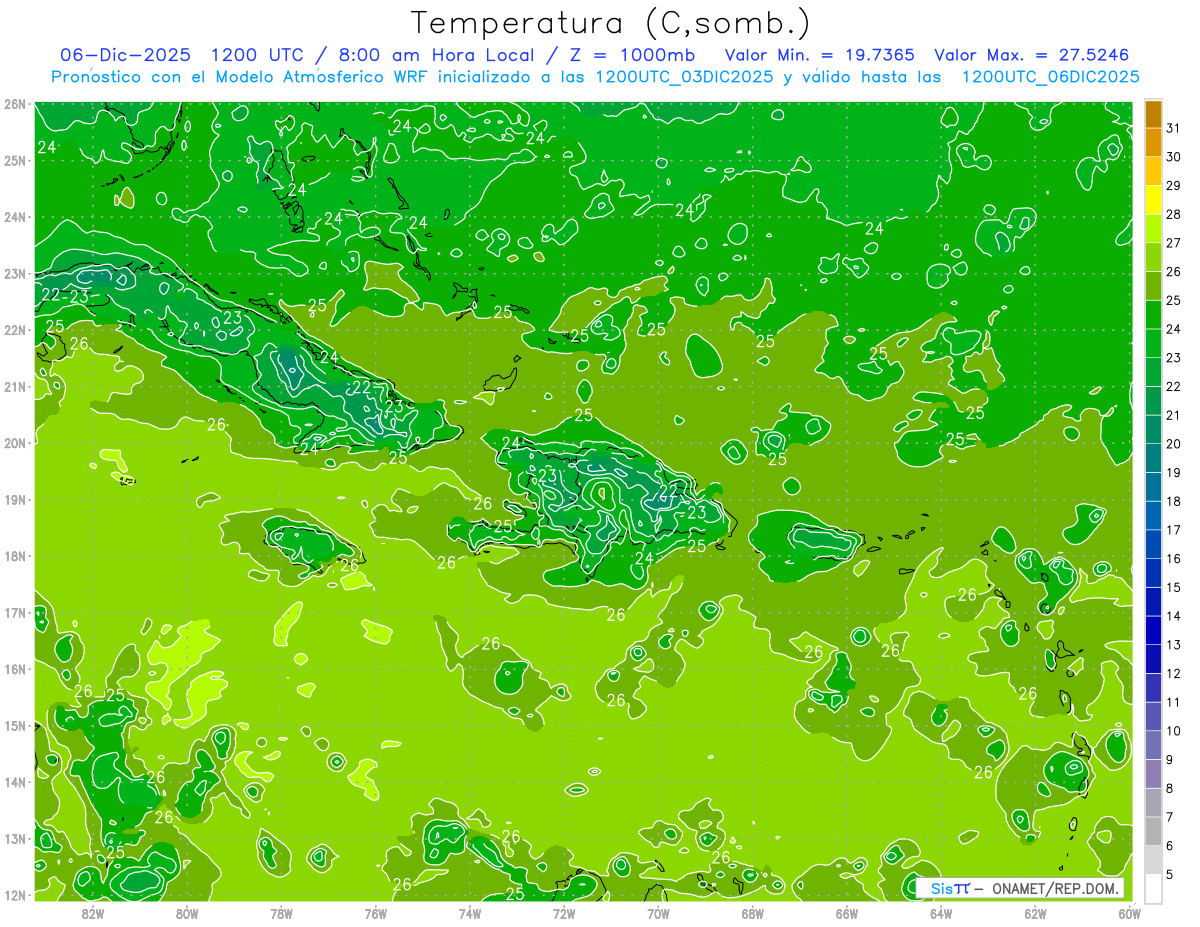Click the 22N latitude label
1200x927 pixels.
point(14,330)
